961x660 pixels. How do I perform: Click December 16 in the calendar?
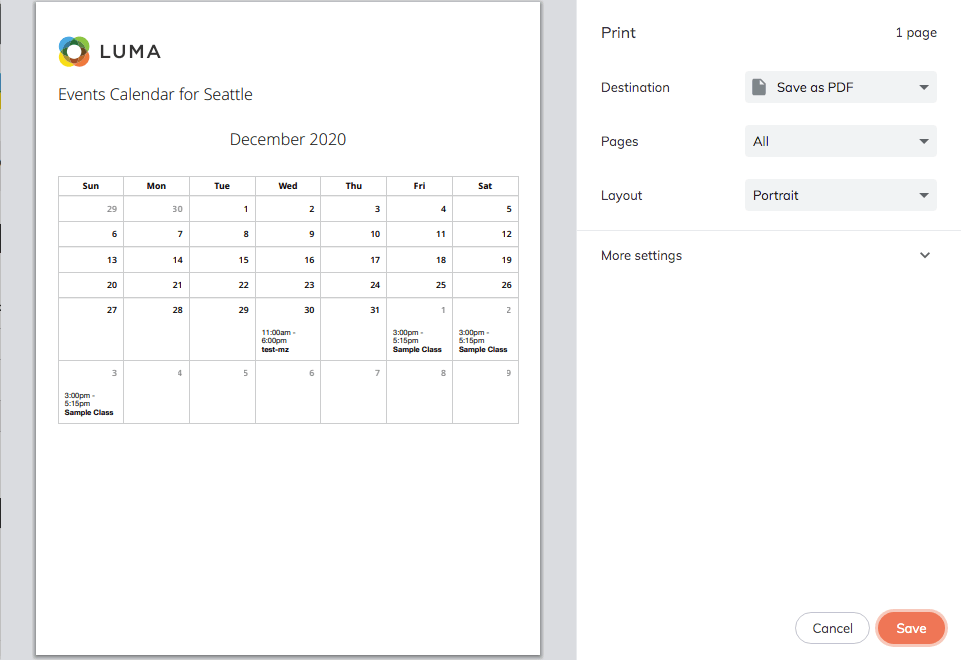[309, 260]
